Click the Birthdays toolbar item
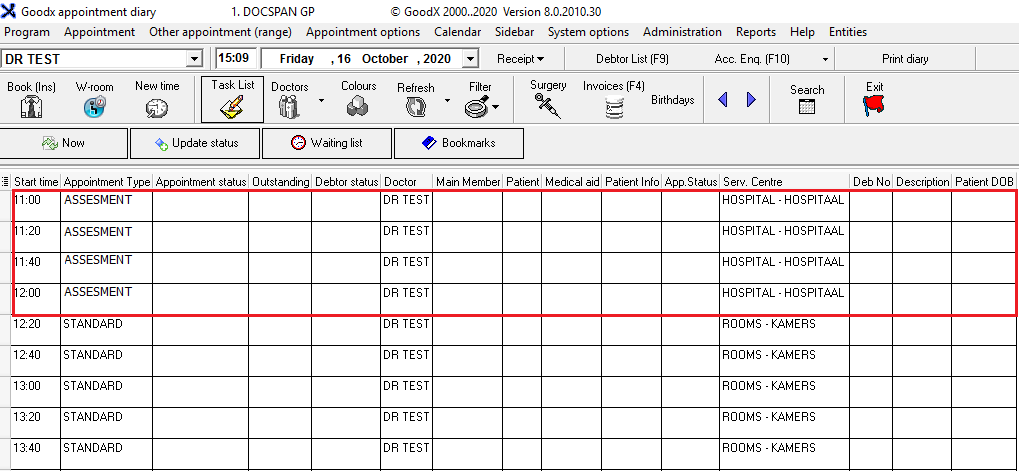The width and height of the screenshot is (1019, 471). [x=673, y=100]
